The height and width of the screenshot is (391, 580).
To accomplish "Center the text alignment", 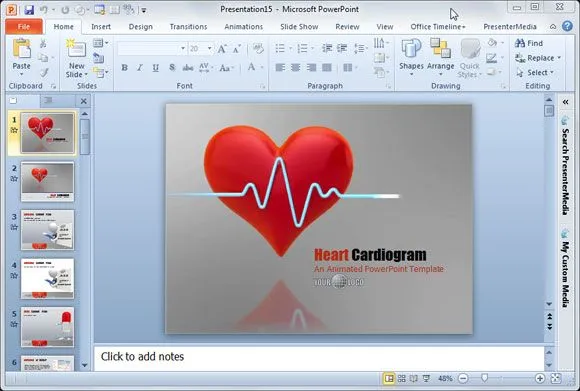I will coord(296,67).
